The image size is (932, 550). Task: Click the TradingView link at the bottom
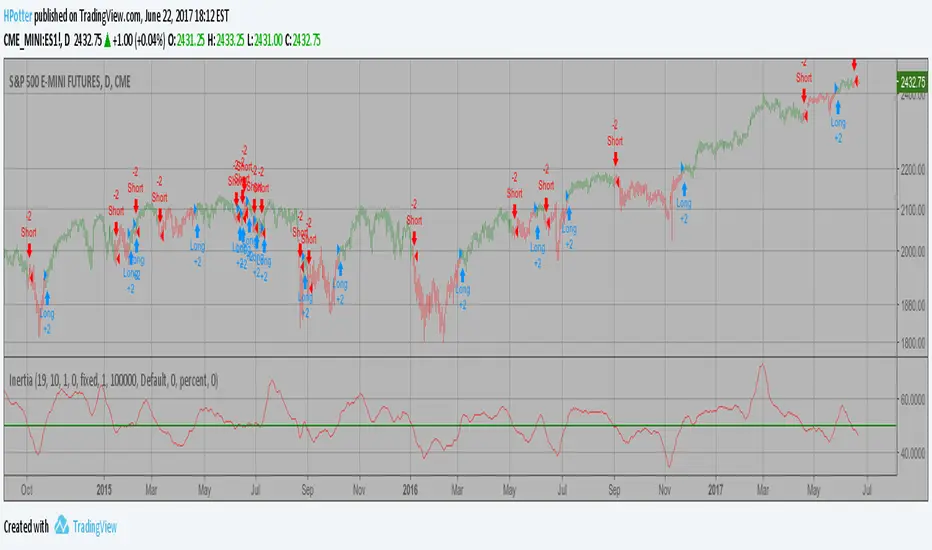(x=95, y=527)
